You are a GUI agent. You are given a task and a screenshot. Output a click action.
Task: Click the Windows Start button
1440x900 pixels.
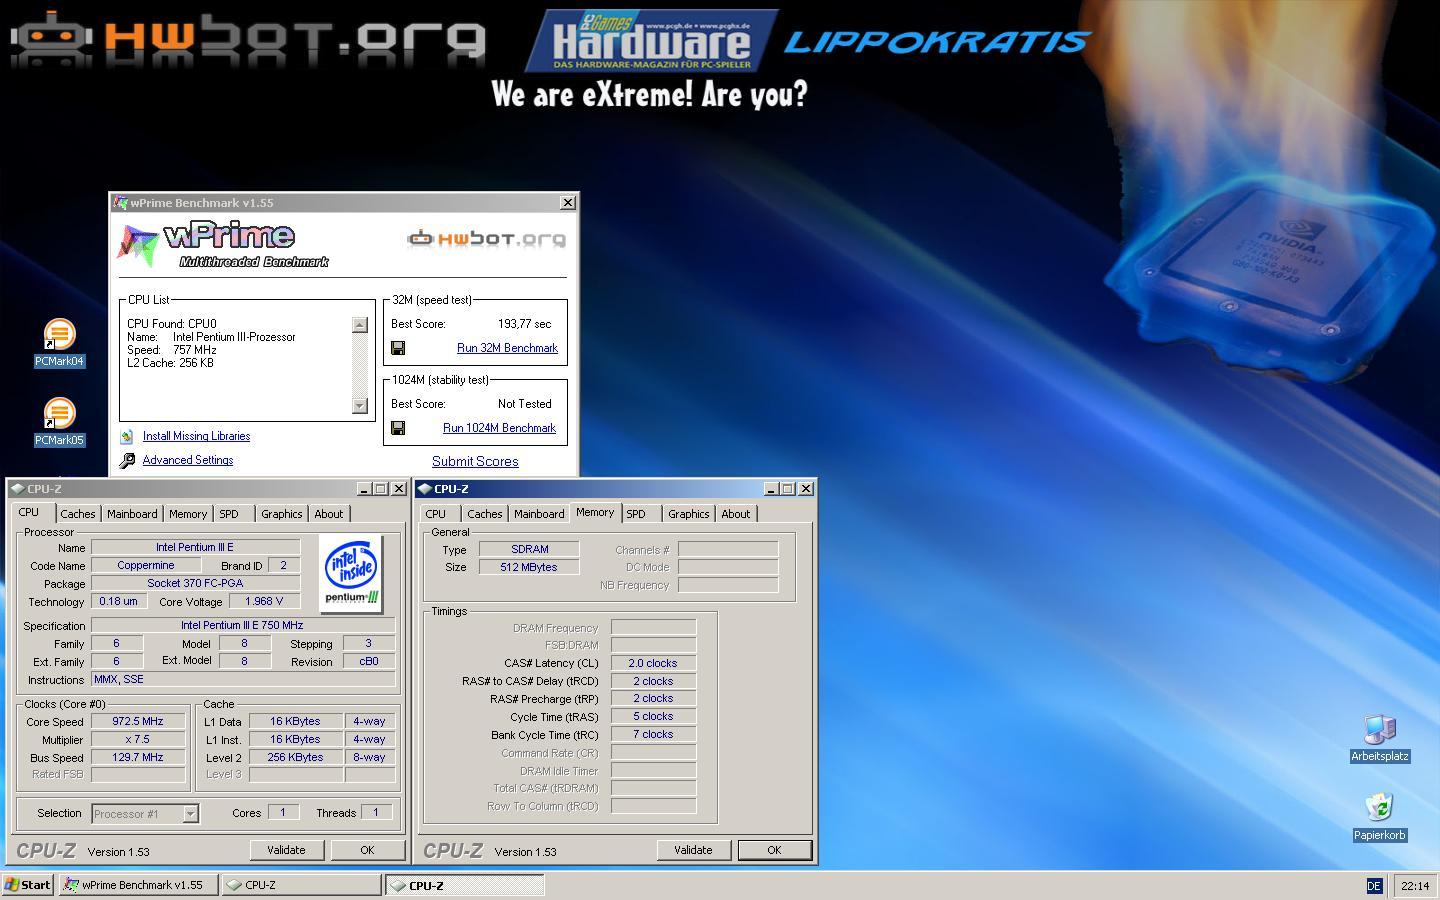28,885
